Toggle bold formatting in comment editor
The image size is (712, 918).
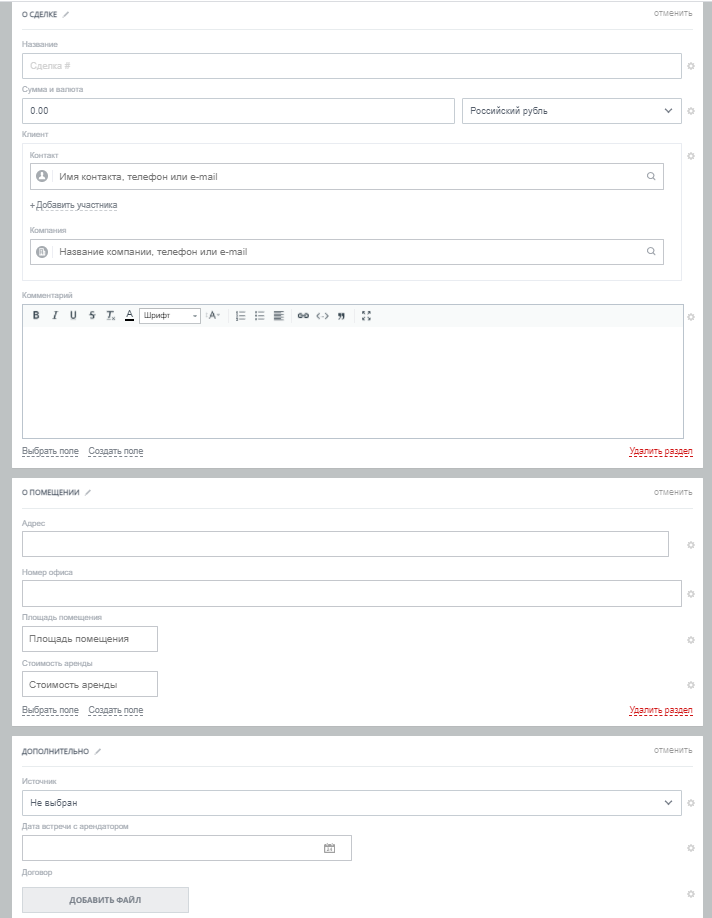coord(36,316)
